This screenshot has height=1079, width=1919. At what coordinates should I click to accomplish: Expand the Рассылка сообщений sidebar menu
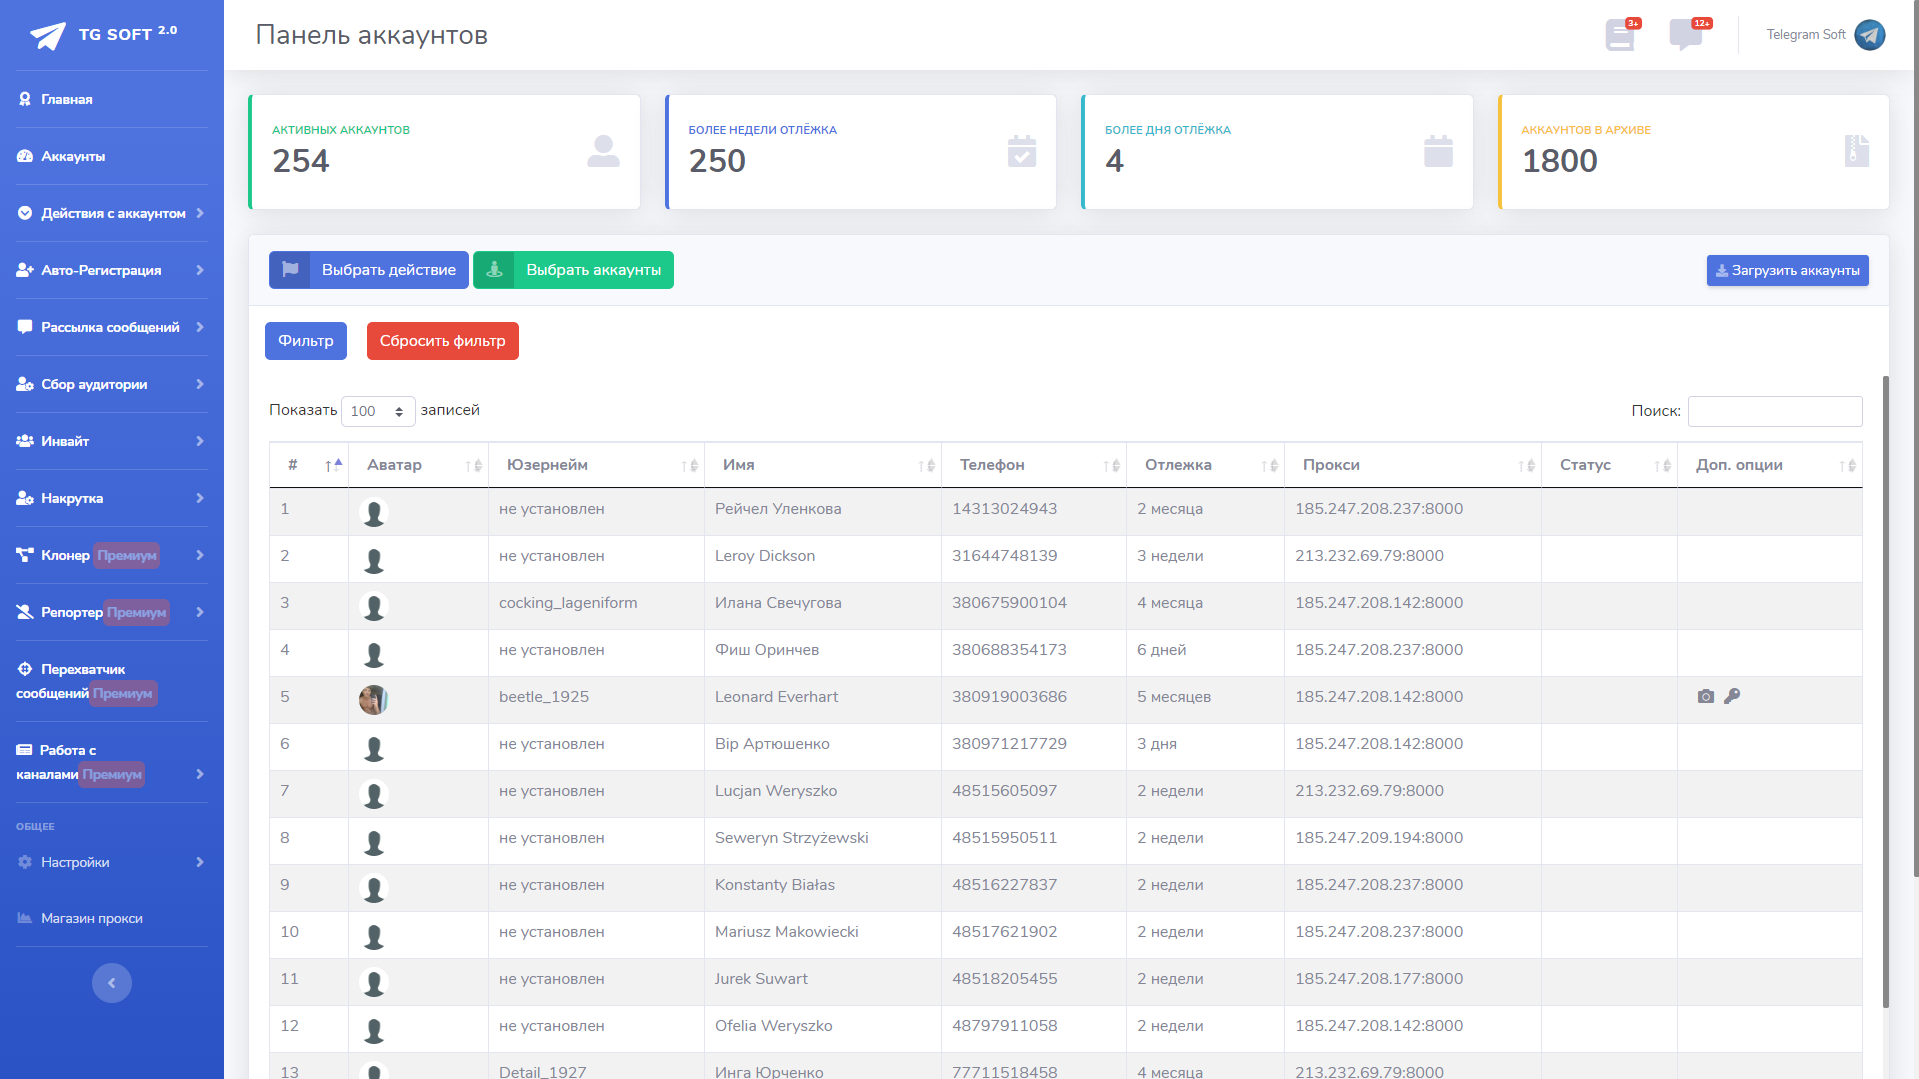point(111,327)
